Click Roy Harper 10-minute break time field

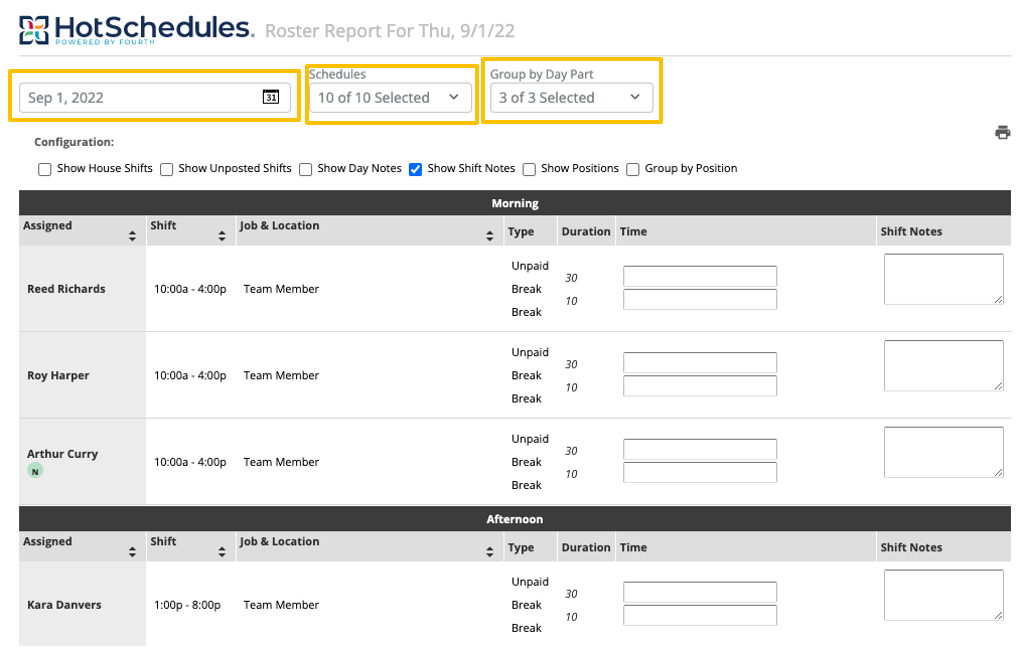700,386
